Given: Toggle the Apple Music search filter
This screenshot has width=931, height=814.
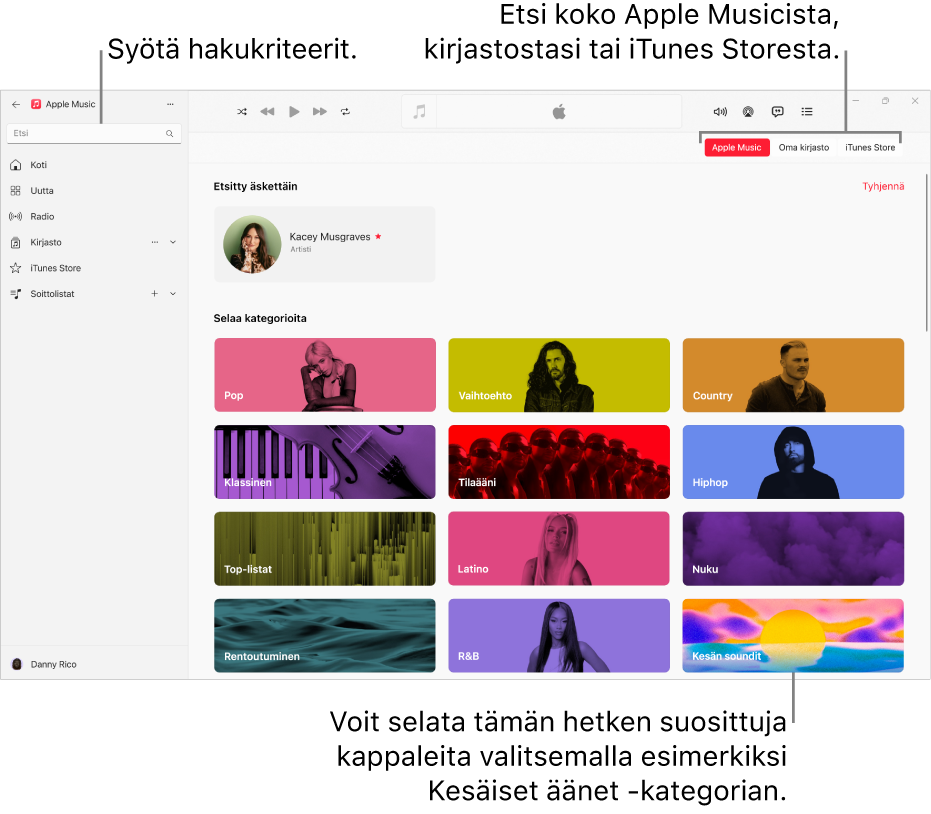Looking at the screenshot, I should pyautogui.click(x=736, y=146).
